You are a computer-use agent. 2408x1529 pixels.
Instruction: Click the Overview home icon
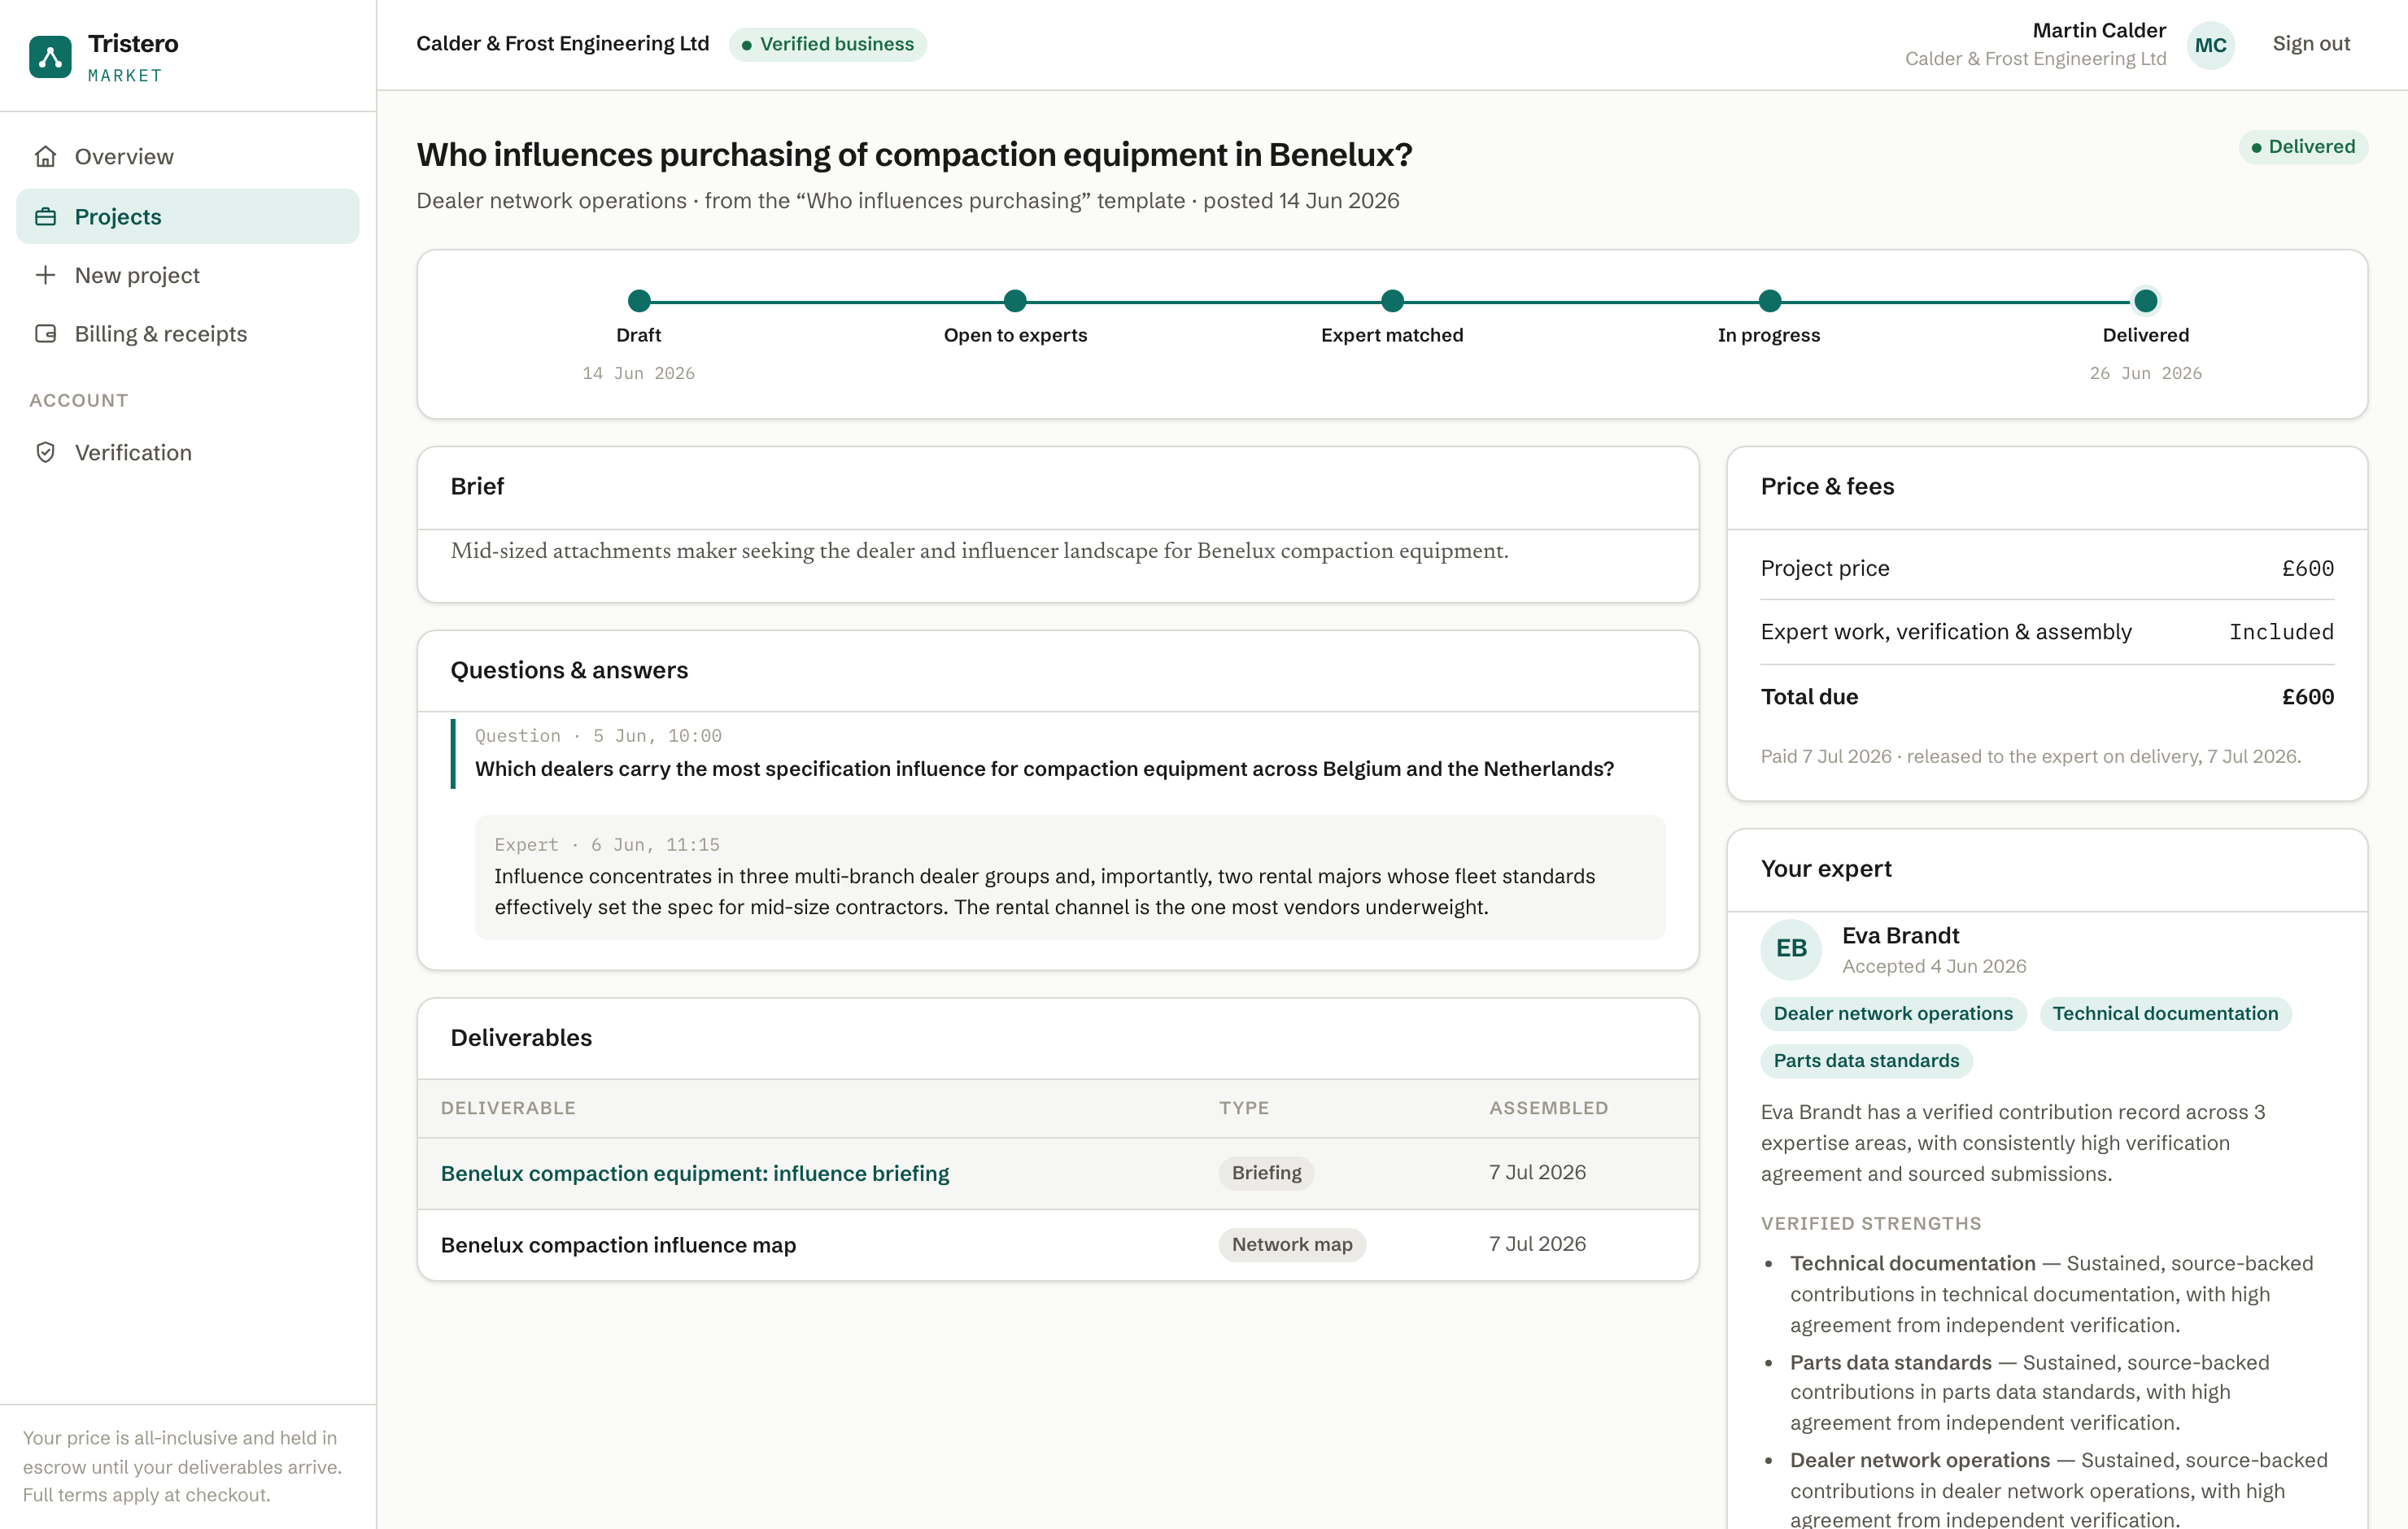pyautogui.click(x=45, y=157)
